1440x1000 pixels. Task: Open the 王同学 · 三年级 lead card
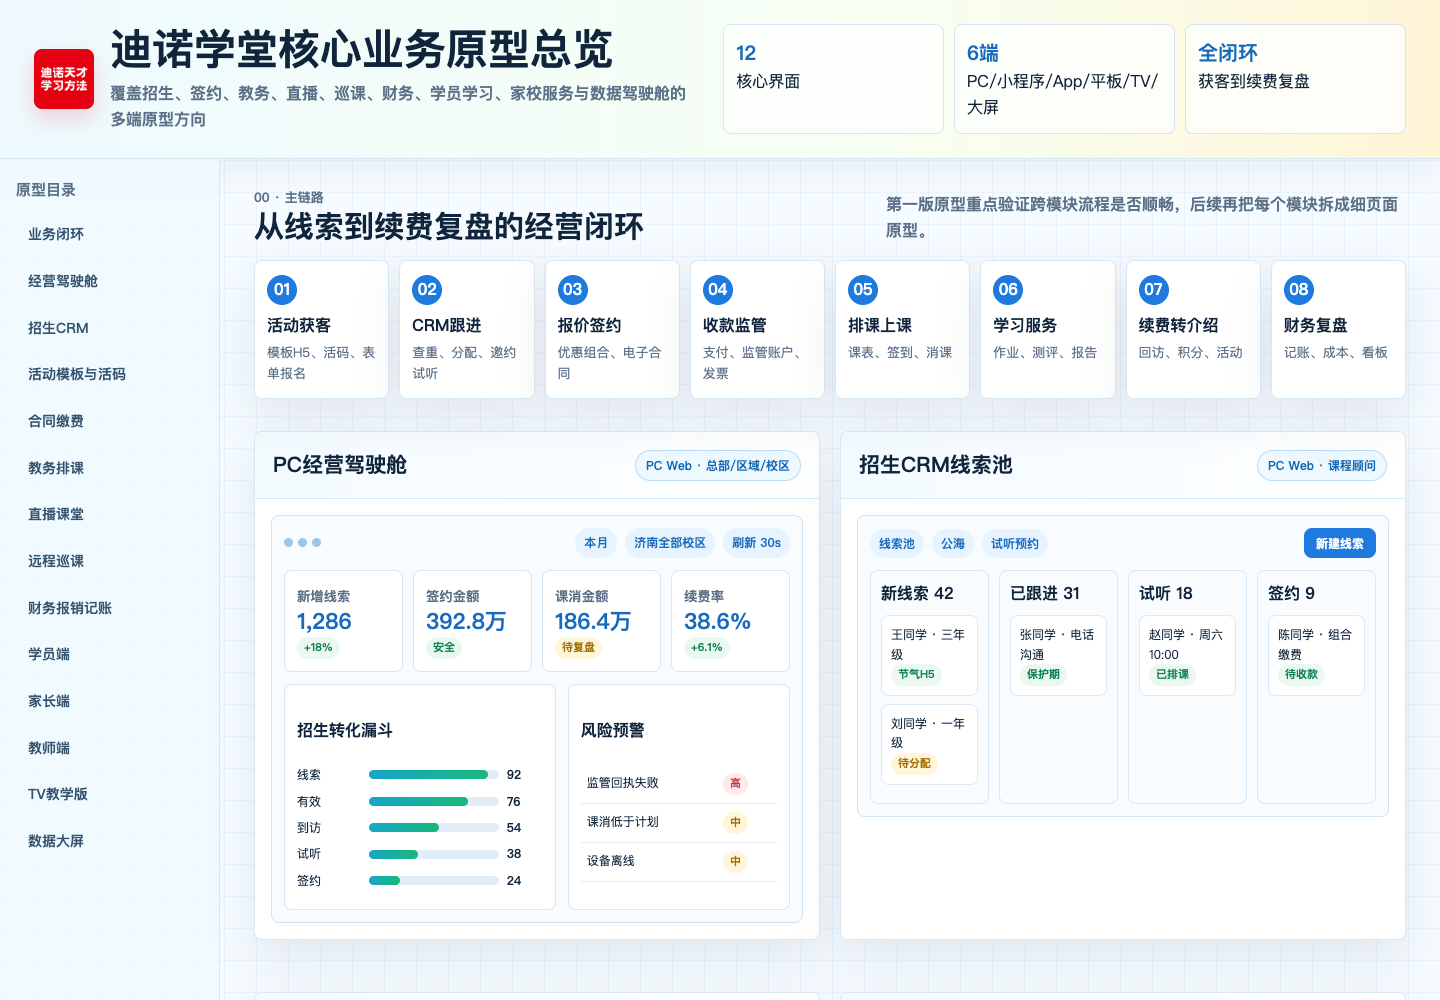(x=929, y=655)
